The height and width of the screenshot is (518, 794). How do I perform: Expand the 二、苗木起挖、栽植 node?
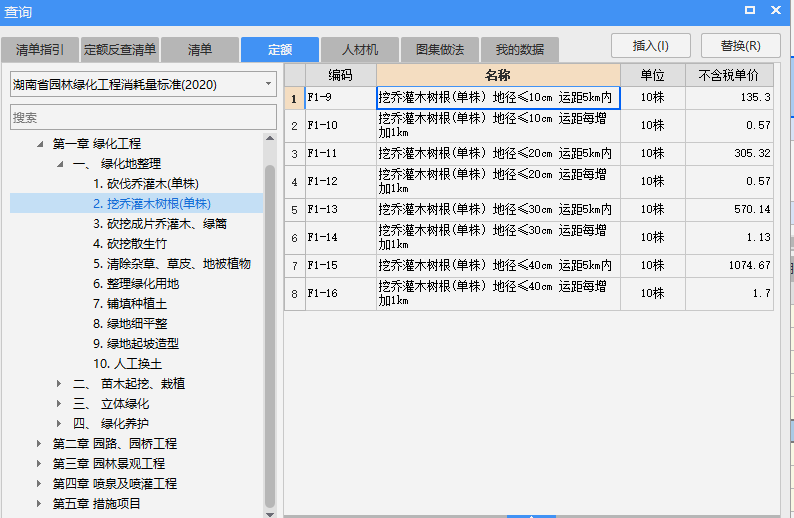pyautogui.click(x=59, y=384)
